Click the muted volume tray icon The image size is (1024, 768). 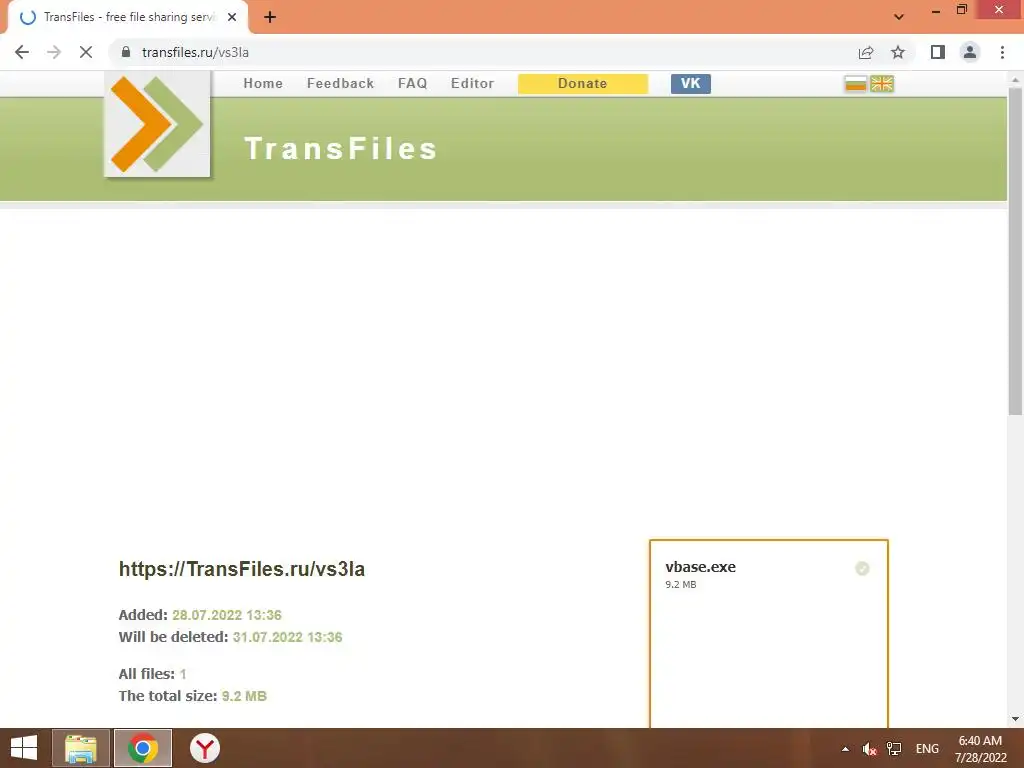coord(869,749)
